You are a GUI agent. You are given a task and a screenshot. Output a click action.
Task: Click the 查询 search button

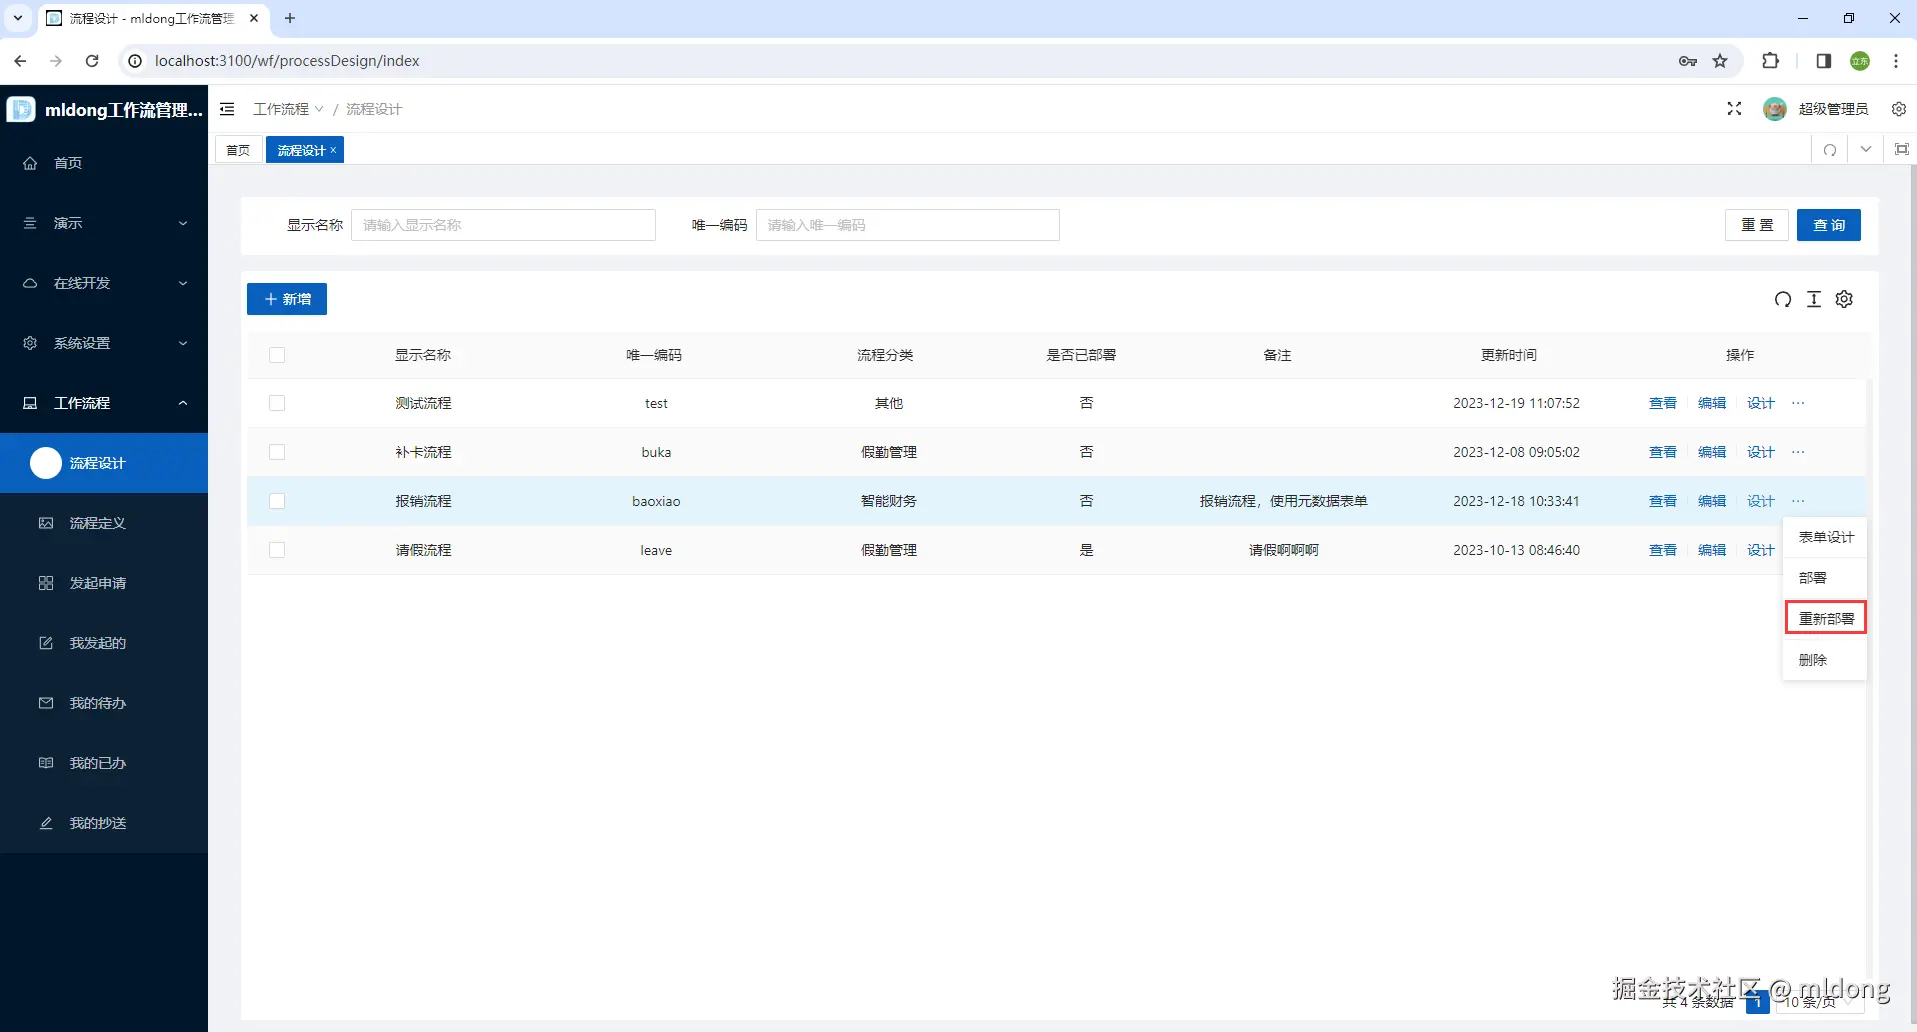coord(1828,225)
